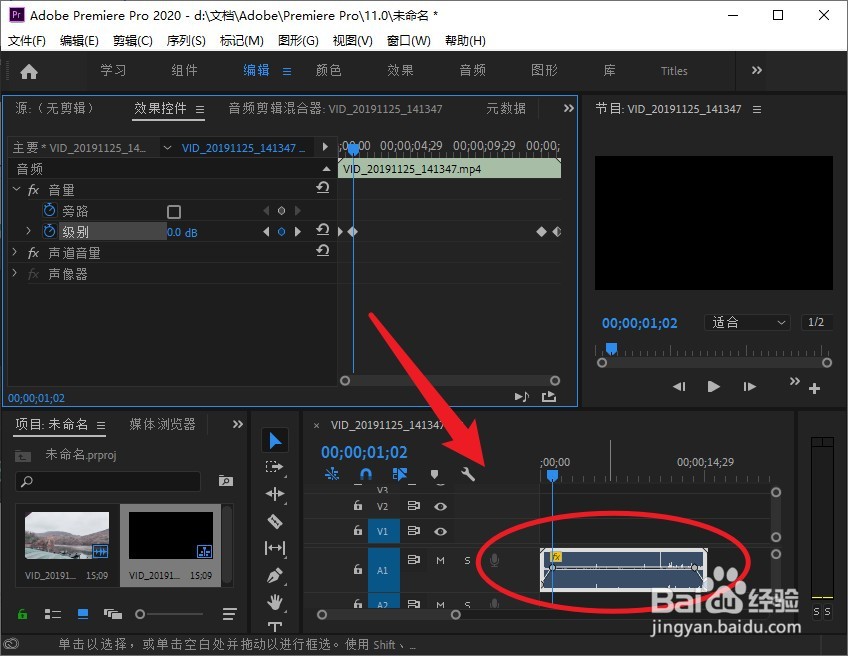
Task: Open timeline display settings wrench
Action: 468,474
